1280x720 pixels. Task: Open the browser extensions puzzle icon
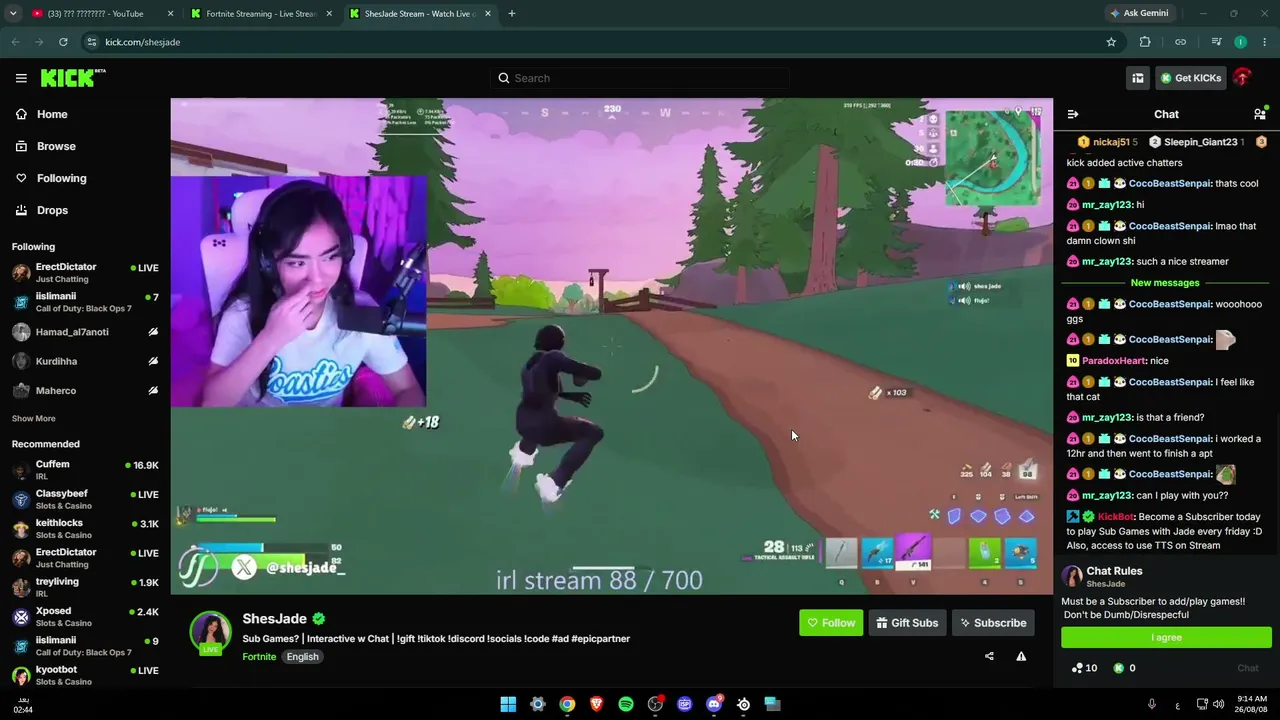1145,42
